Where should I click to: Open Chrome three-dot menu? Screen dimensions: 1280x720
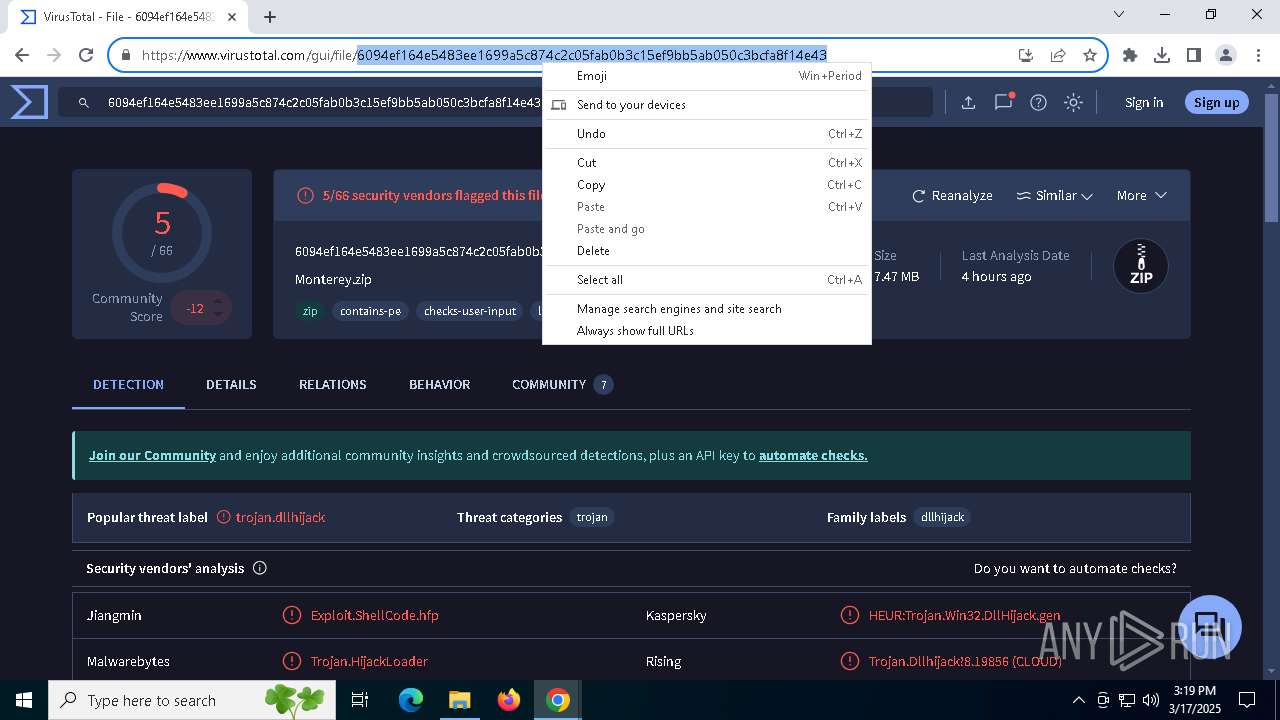[x=1258, y=55]
